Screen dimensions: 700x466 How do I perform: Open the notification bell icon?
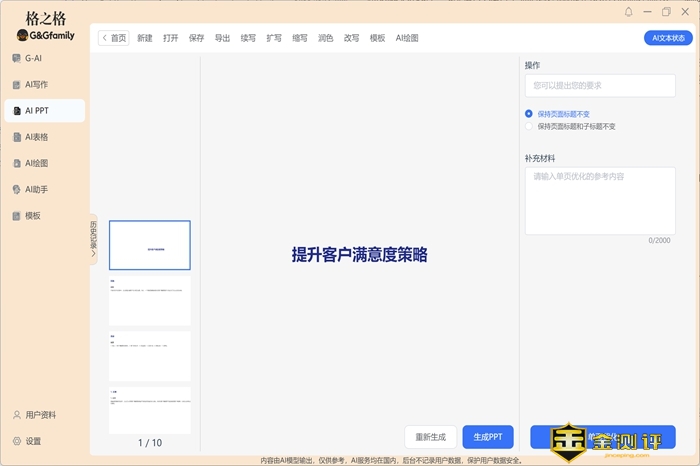(x=629, y=12)
